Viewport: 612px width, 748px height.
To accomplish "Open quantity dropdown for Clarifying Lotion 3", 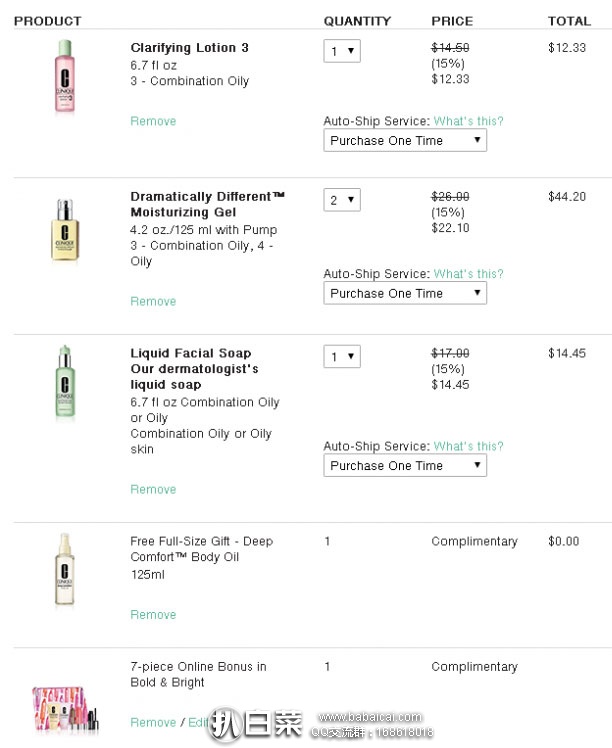I will point(341,51).
